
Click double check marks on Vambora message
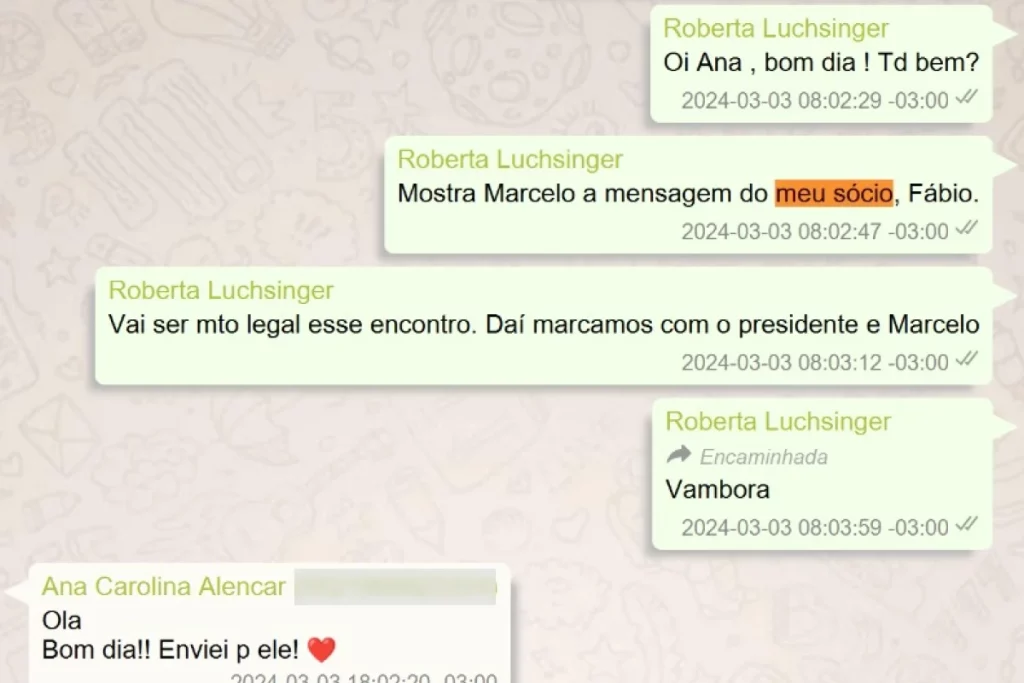pyautogui.click(x=967, y=524)
